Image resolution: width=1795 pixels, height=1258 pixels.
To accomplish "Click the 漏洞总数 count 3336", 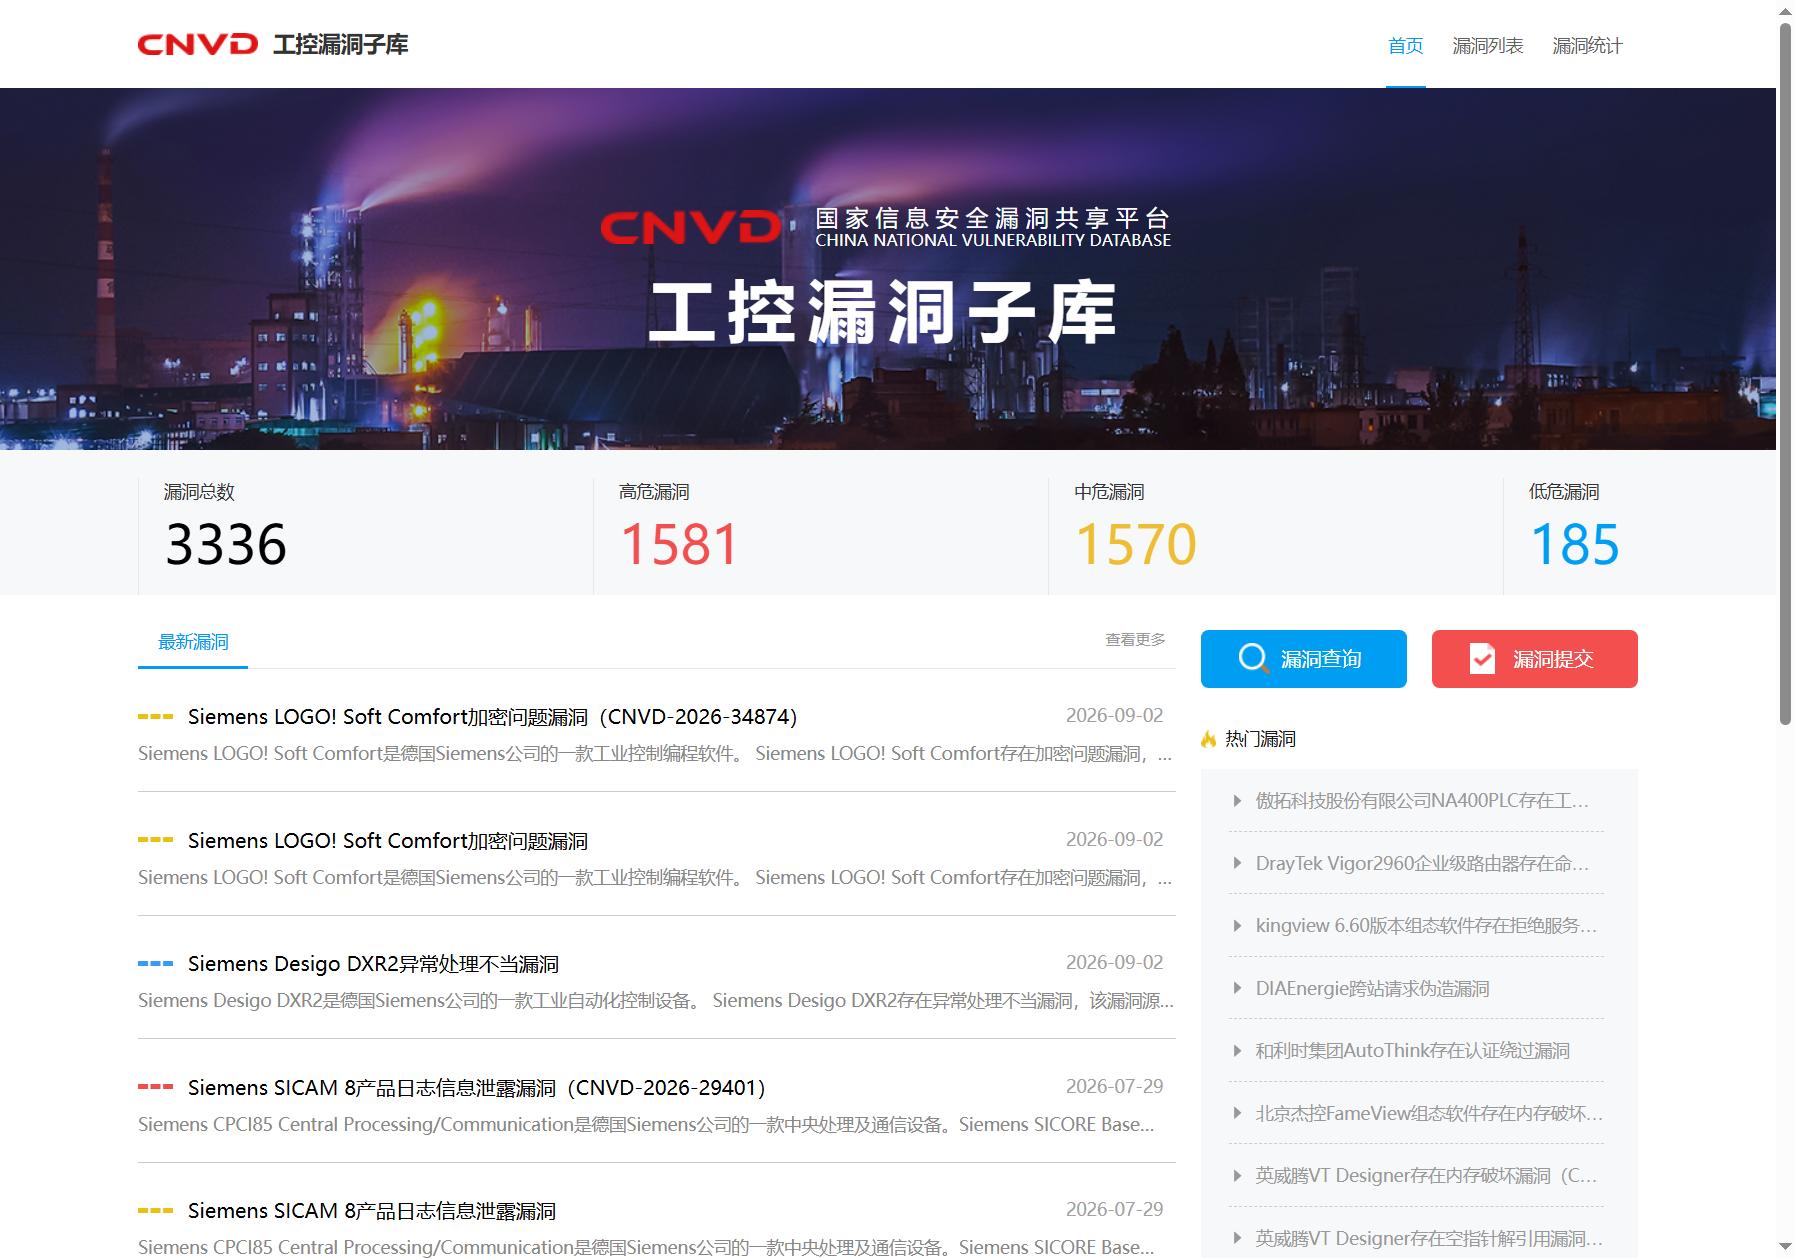I will coord(226,545).
